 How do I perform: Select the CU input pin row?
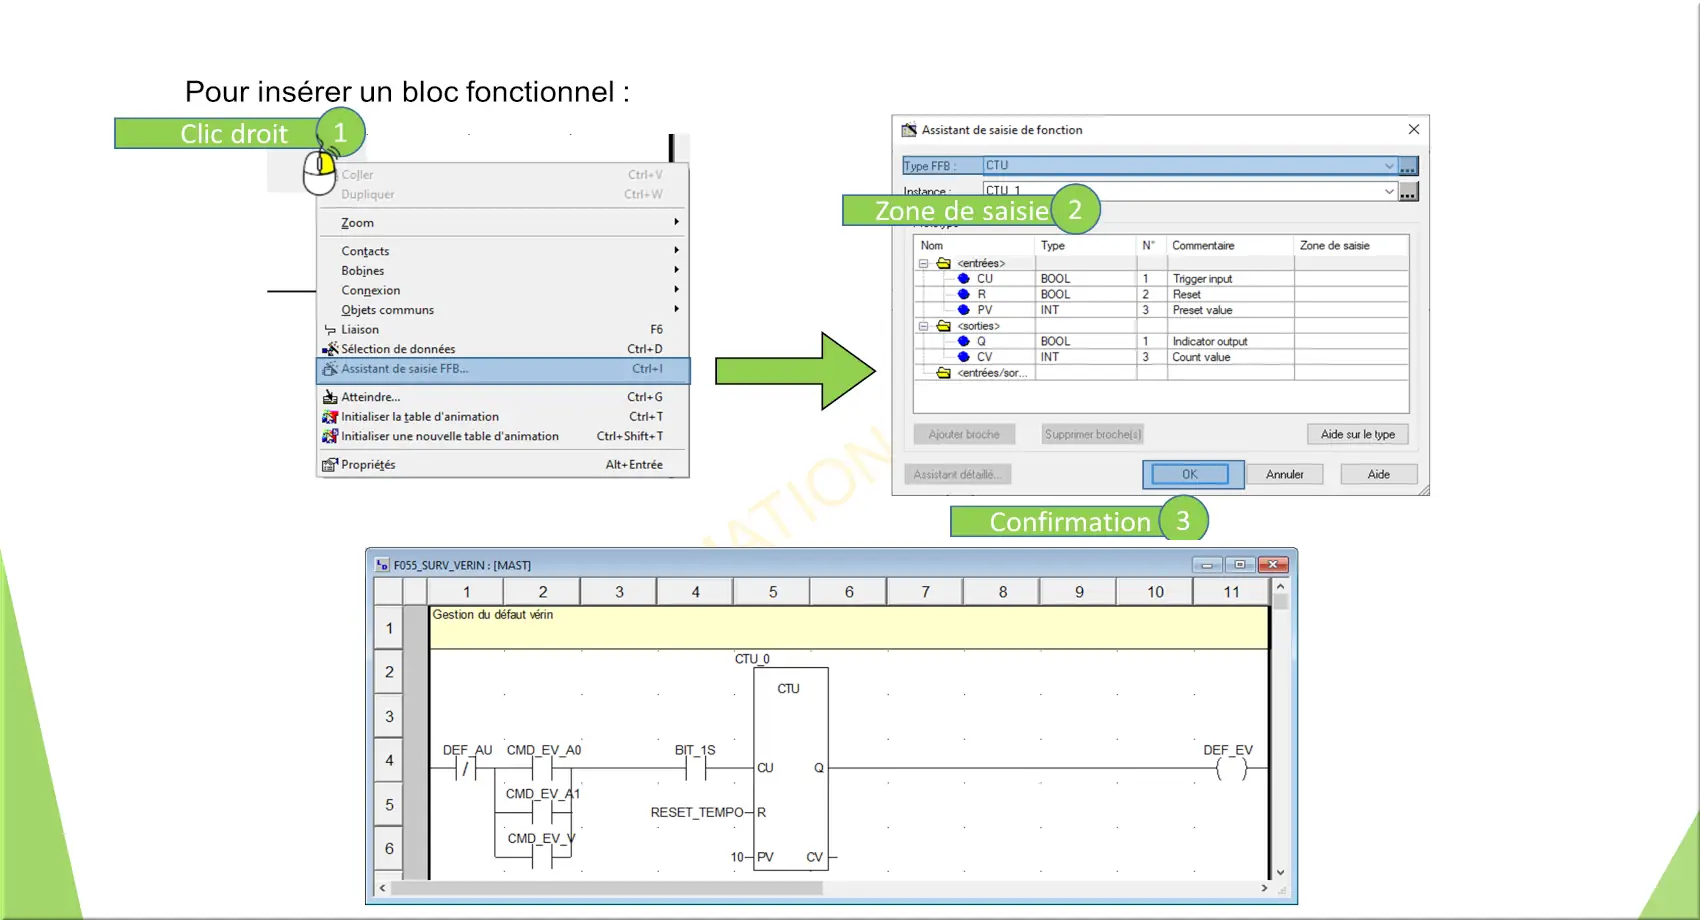[x=1161, y=279]
